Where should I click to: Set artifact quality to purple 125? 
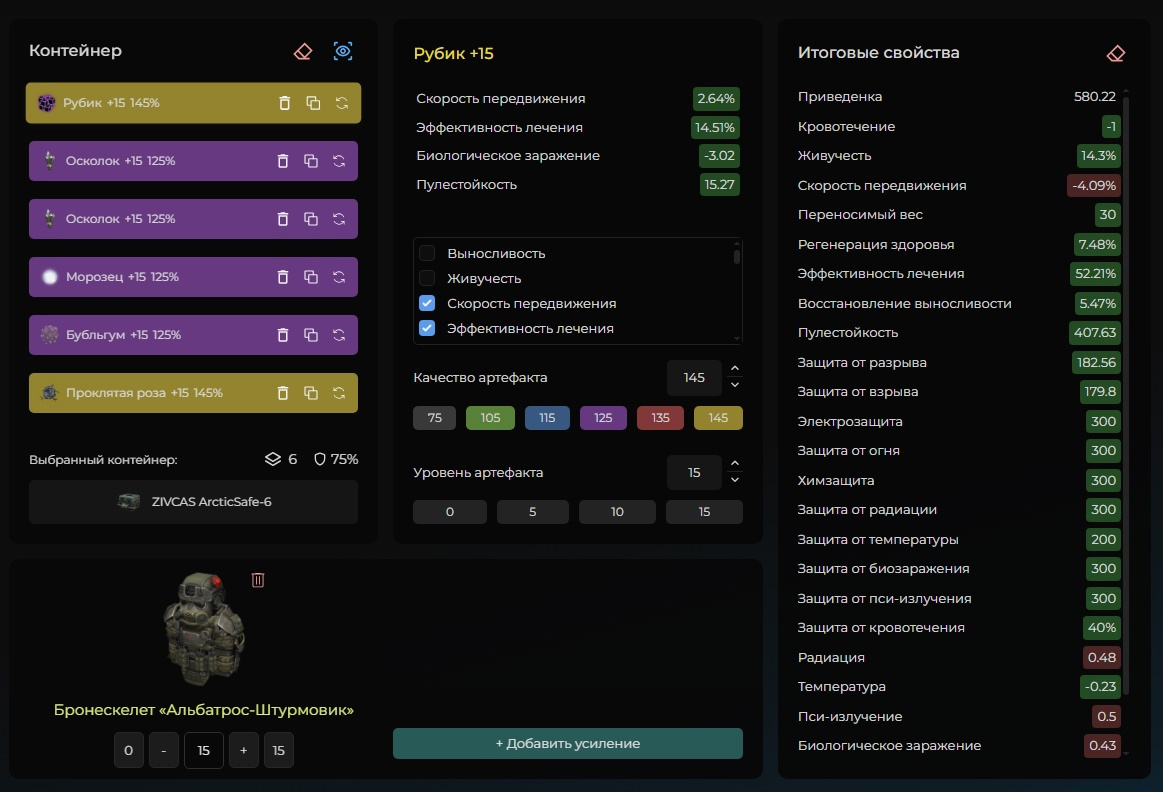click(603, 418)
